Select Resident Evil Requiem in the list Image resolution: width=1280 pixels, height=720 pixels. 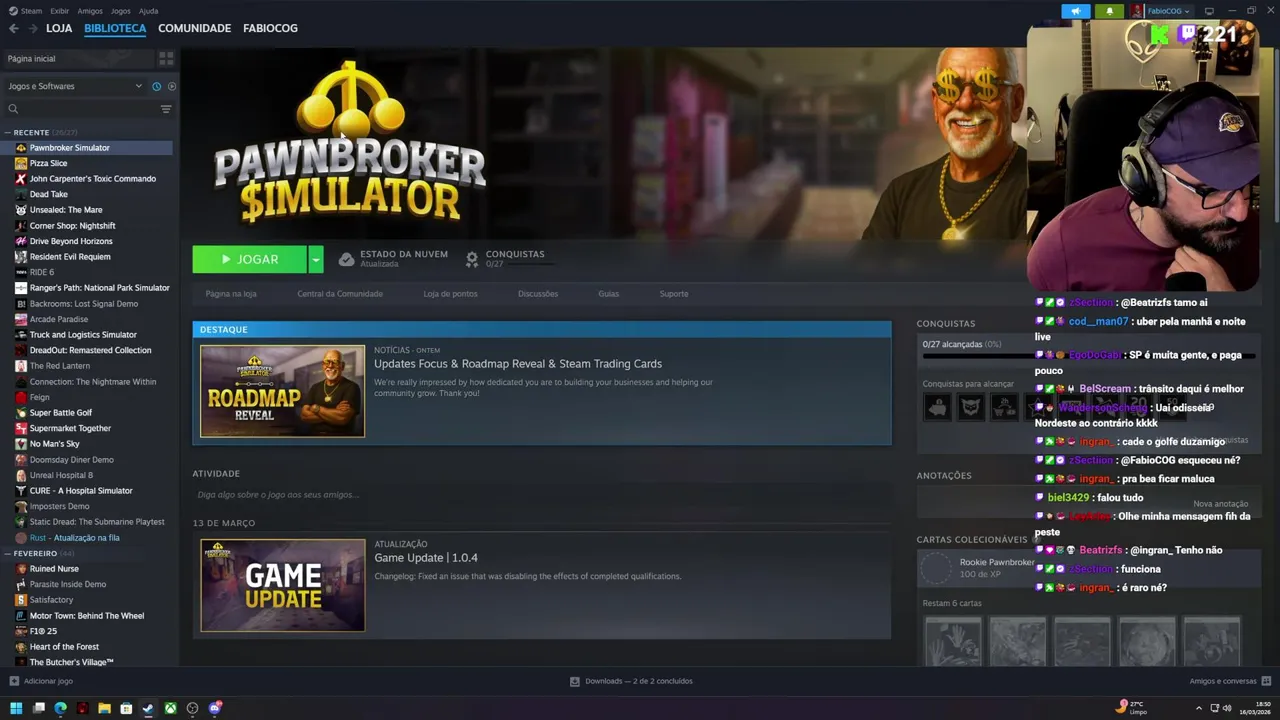[70, 257]
